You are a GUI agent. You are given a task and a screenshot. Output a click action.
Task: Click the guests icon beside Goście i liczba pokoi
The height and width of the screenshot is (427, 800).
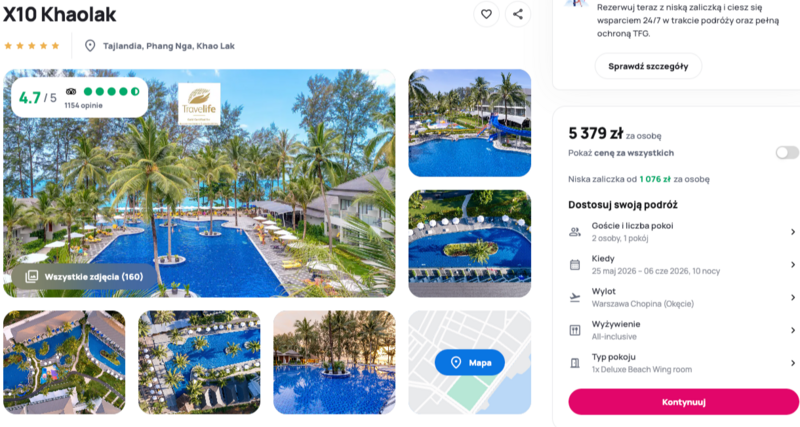tap(575, 232)
